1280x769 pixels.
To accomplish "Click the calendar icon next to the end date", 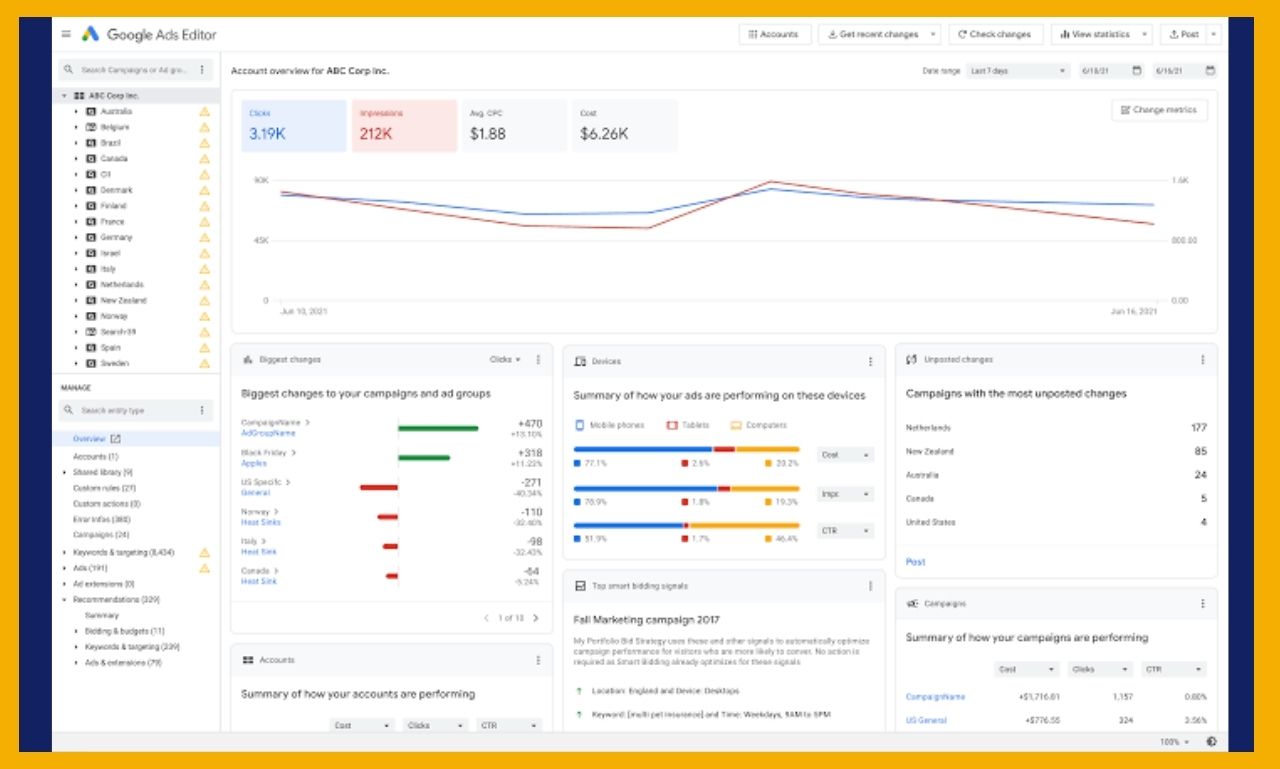I will (1210, 71).
